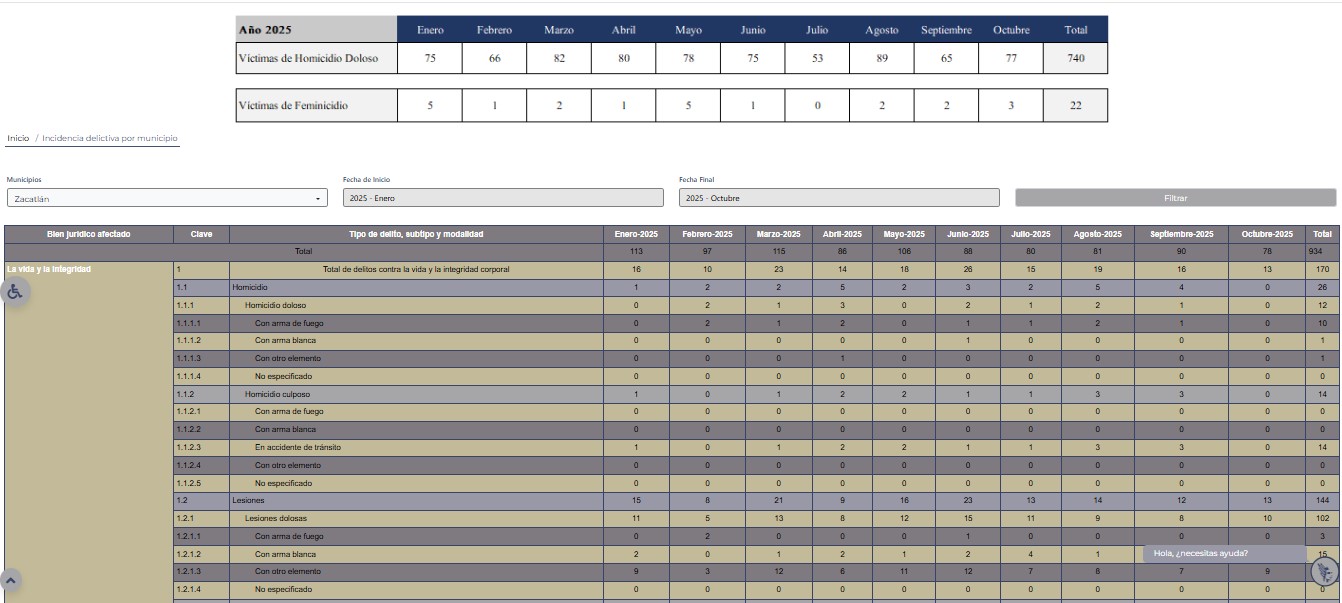Image resolution: width=1342 pixels, height=603 pixels.
Task: Open the accessibility wheelchair widget
Action: (16, 292)
